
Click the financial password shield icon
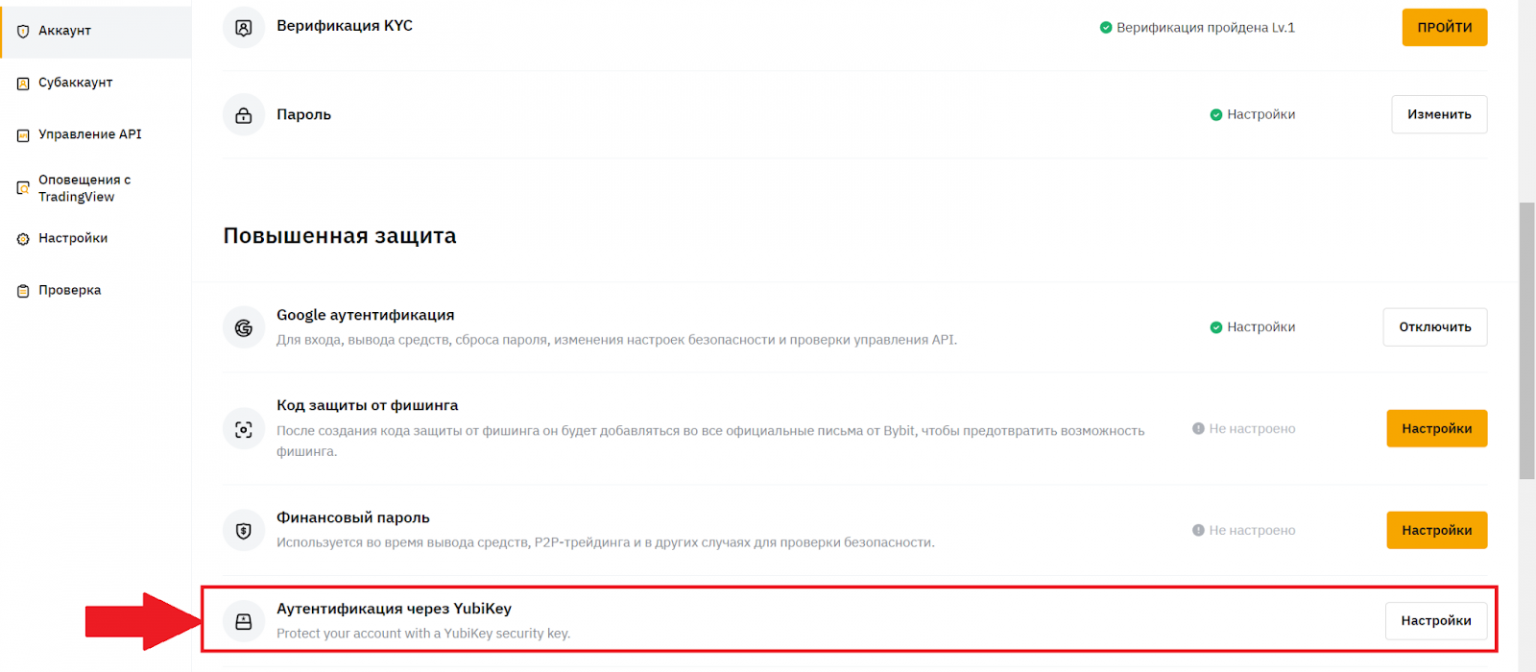pos(243,531)
